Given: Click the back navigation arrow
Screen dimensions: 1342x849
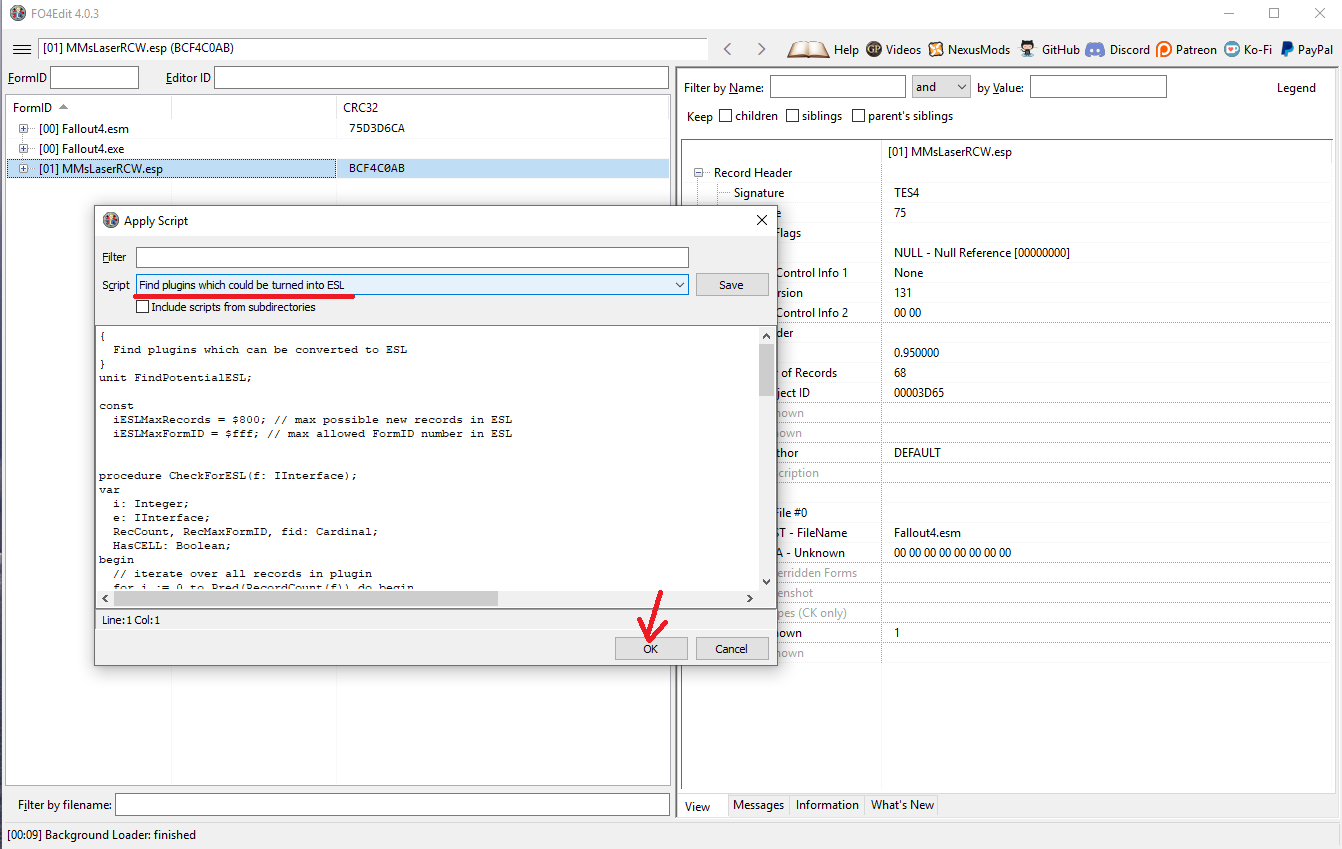Looking at the screenshot, I should coord(728,49).
